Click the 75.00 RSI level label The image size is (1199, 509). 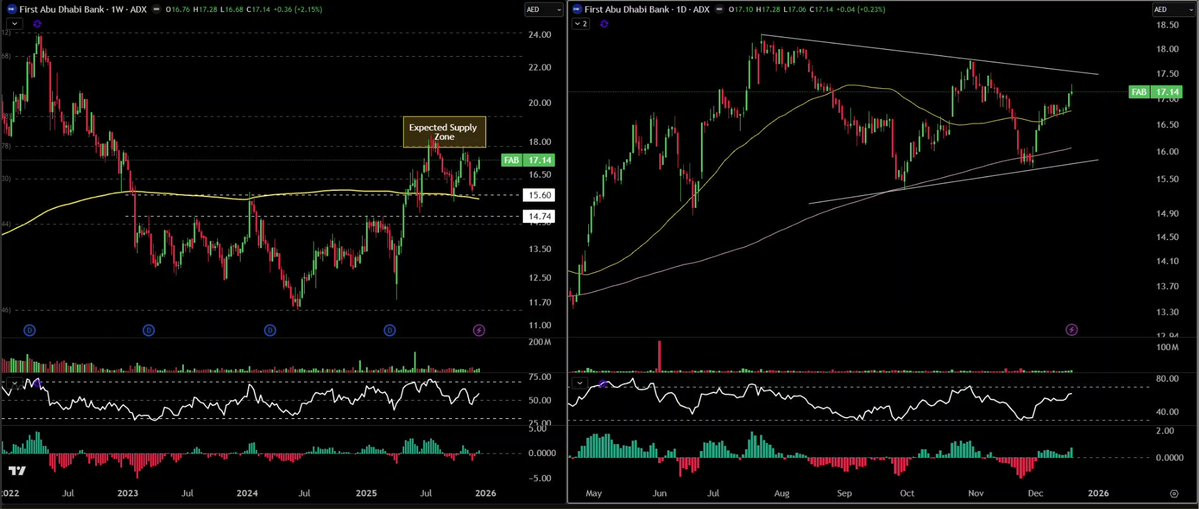(538, 377)
